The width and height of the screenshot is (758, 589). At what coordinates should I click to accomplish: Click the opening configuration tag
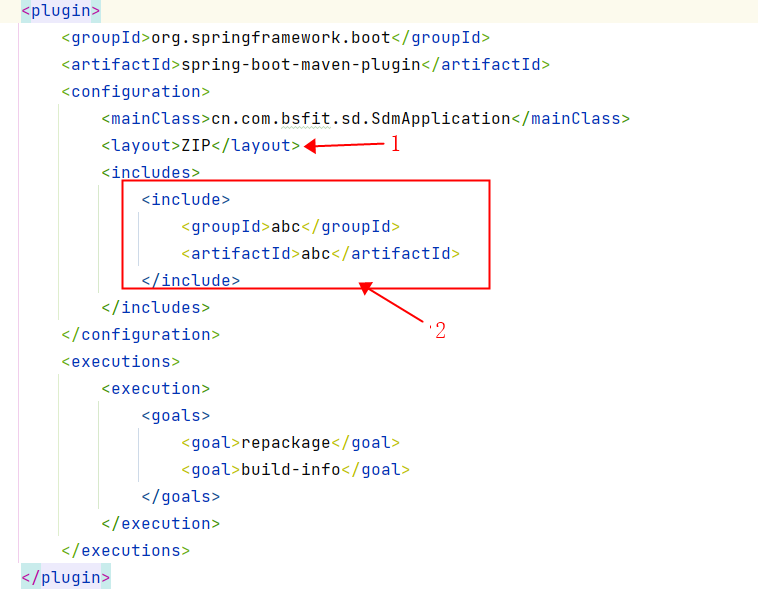pos(136,91)
